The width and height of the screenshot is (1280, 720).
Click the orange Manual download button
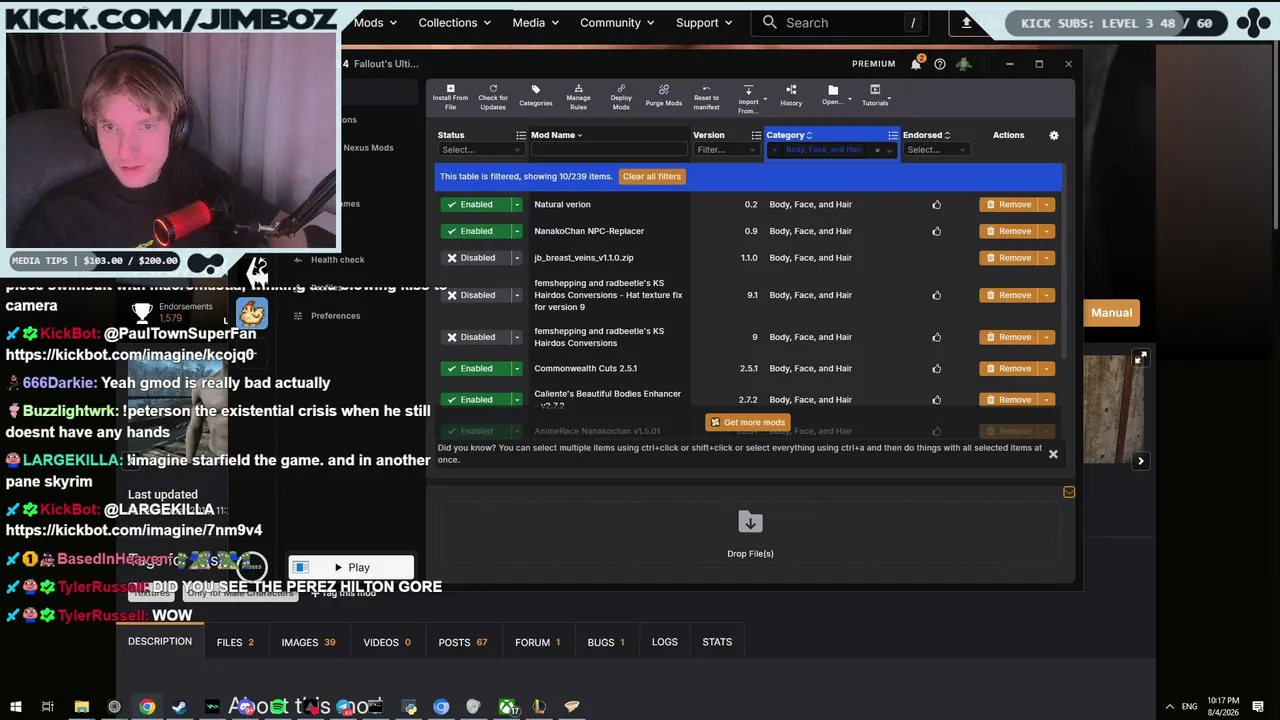[1111, 313]
